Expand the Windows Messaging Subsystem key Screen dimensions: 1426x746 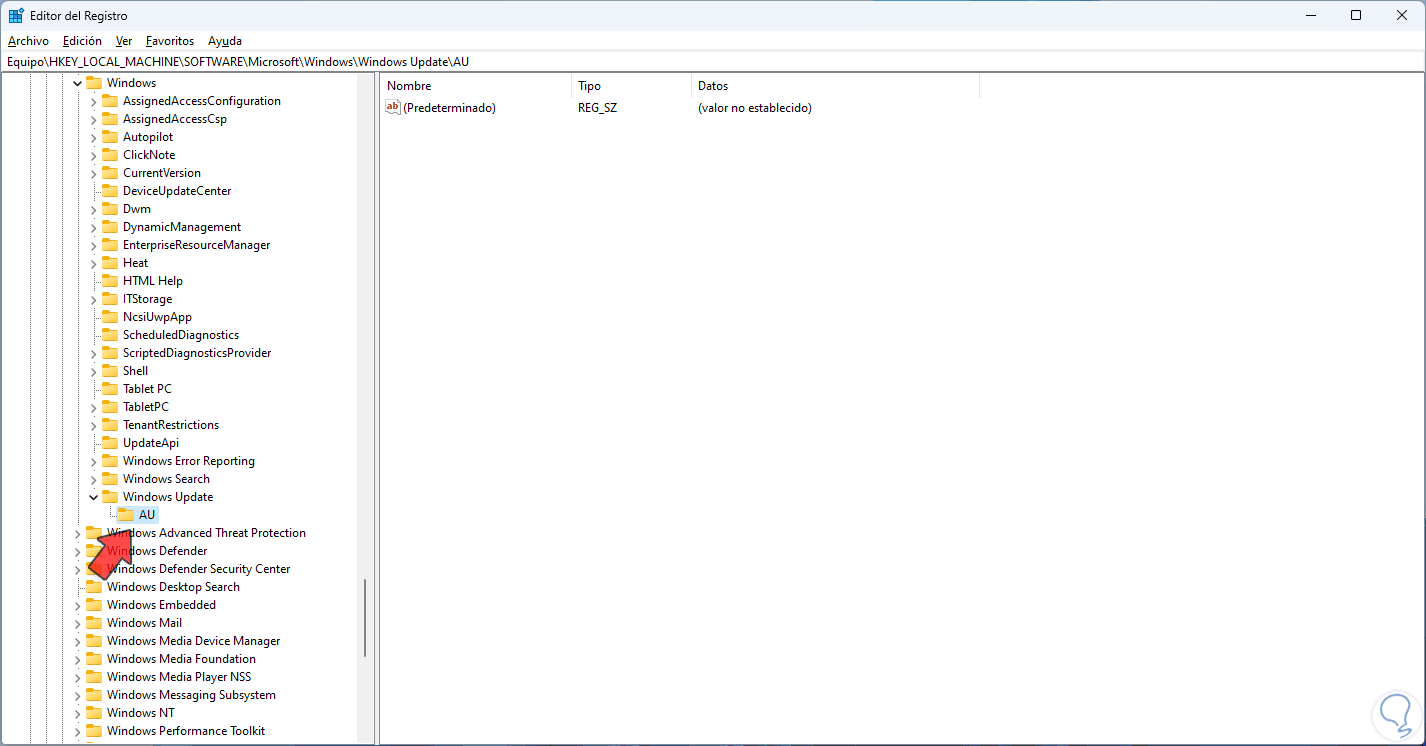[78, 695]
